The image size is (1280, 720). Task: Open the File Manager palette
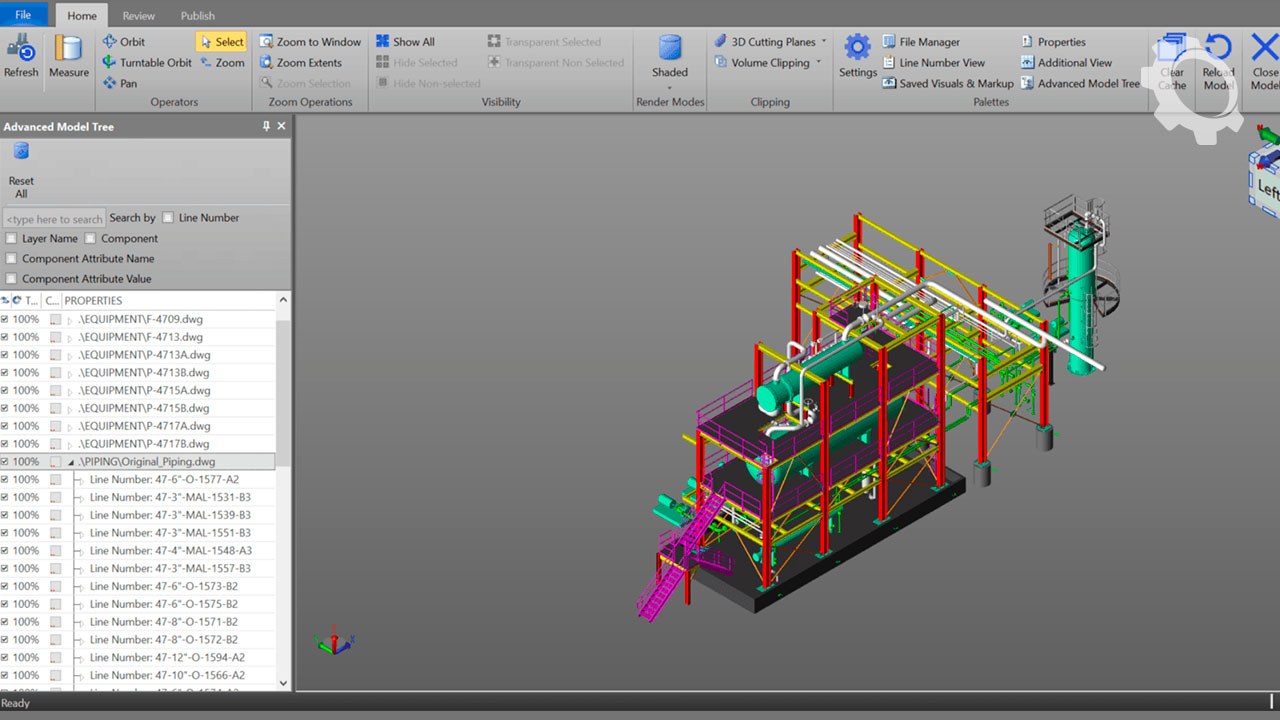pos(920,42)
